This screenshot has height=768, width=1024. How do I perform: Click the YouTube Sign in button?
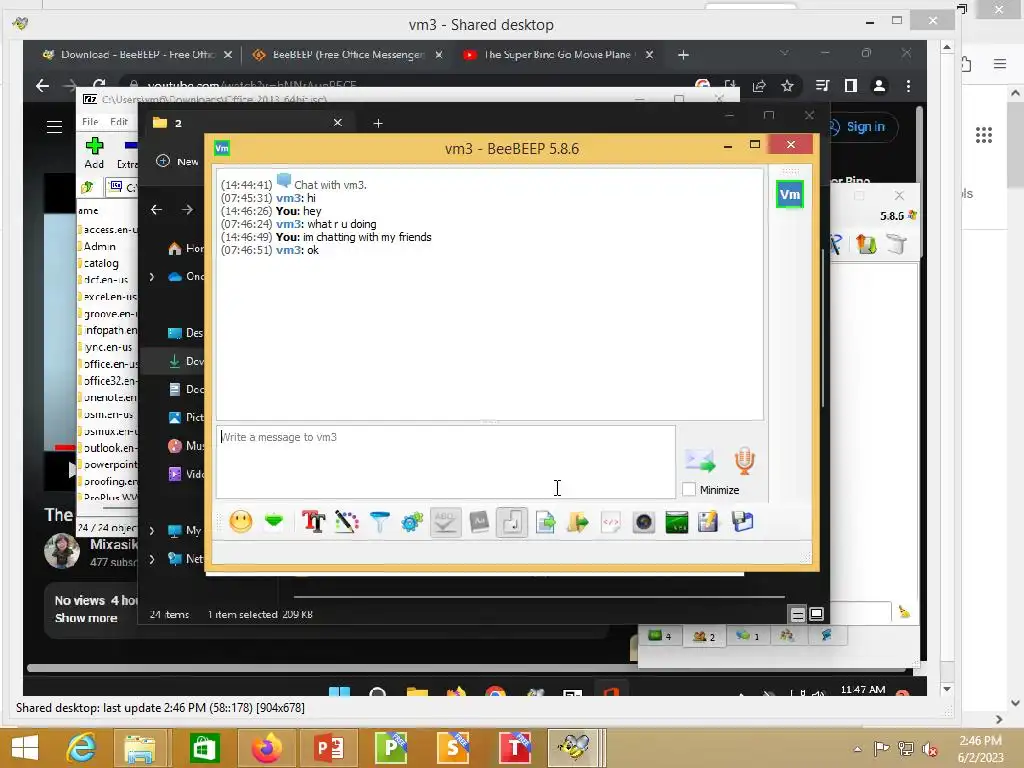coord(865,127)
